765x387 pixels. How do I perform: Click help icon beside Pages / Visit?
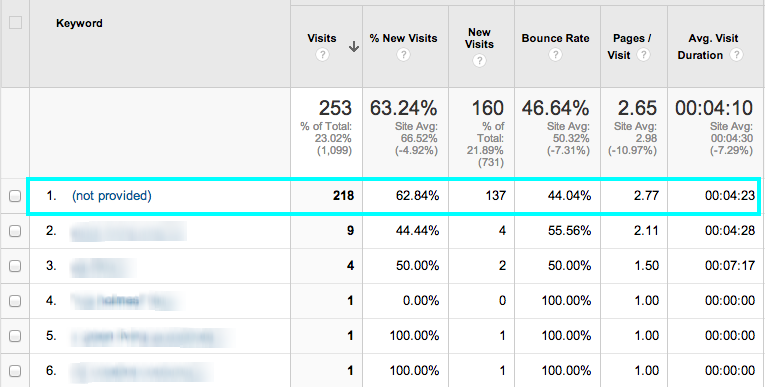click(644, 55)
